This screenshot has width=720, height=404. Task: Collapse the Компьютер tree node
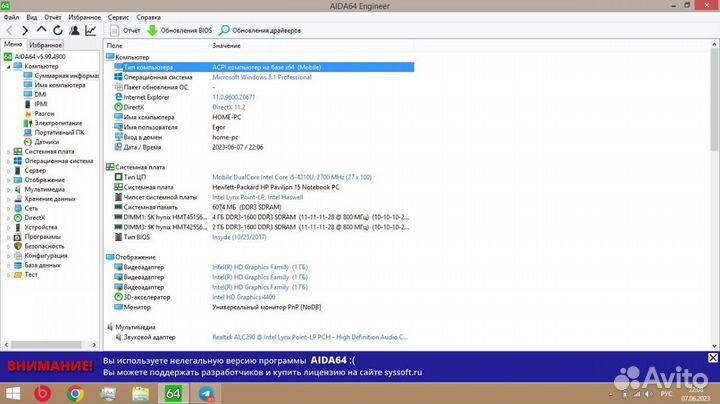[x=8, y=67]
